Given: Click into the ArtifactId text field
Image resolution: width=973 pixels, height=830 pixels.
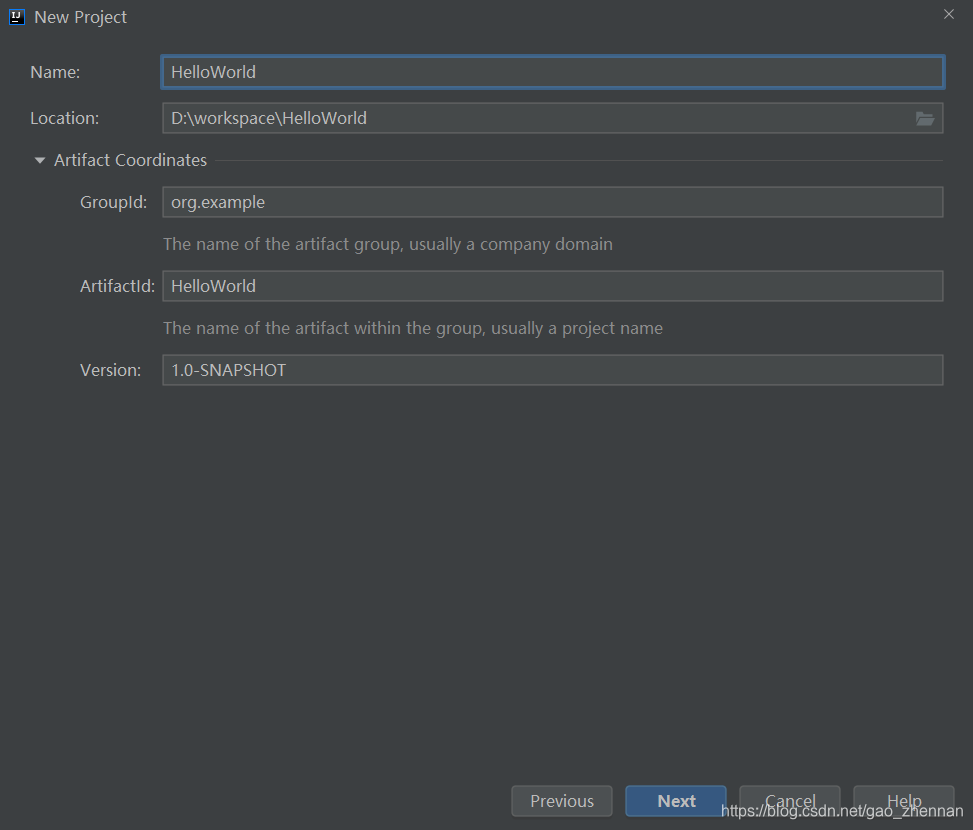Looking at the screenshot, I should pyautogui.click(x=552, y=286).
